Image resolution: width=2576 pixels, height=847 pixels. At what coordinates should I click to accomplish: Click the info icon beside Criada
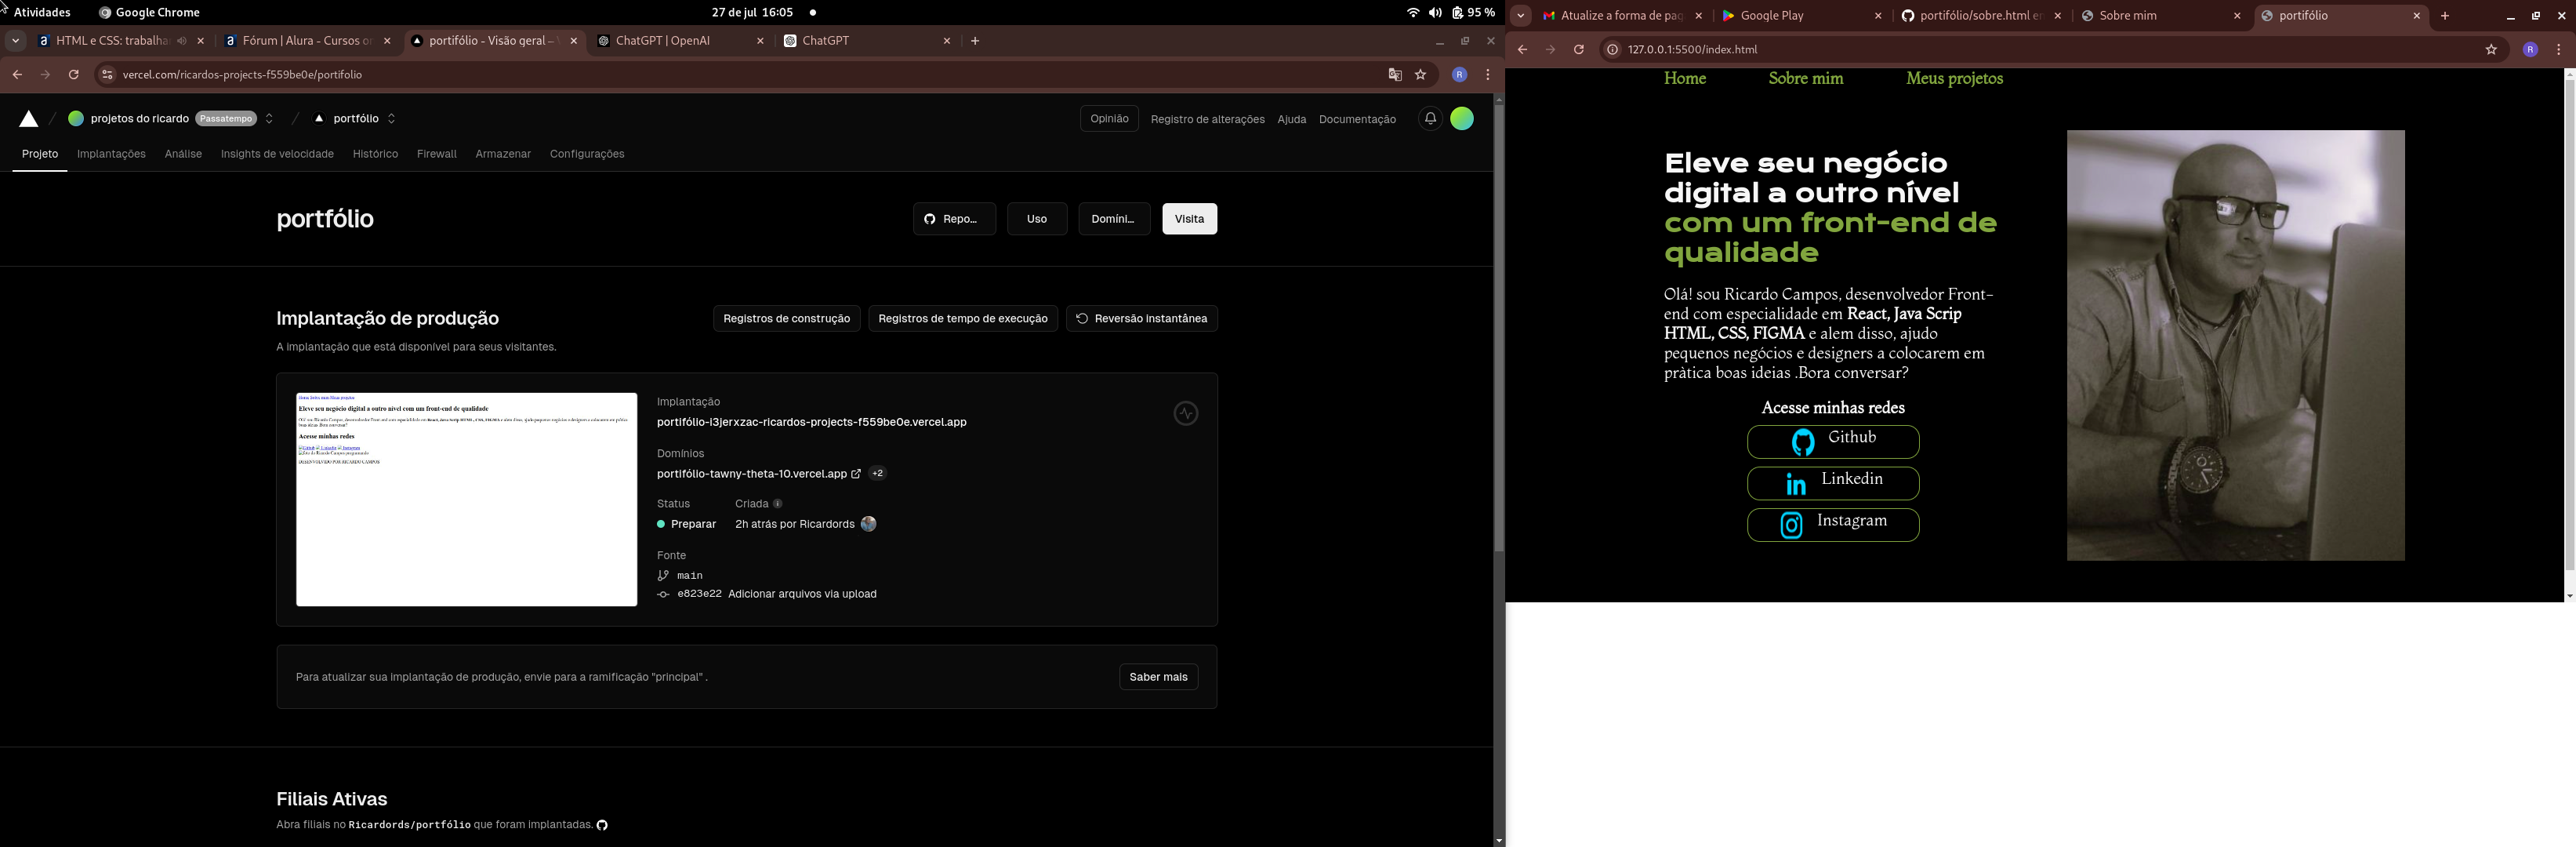(x=778, y=504)
